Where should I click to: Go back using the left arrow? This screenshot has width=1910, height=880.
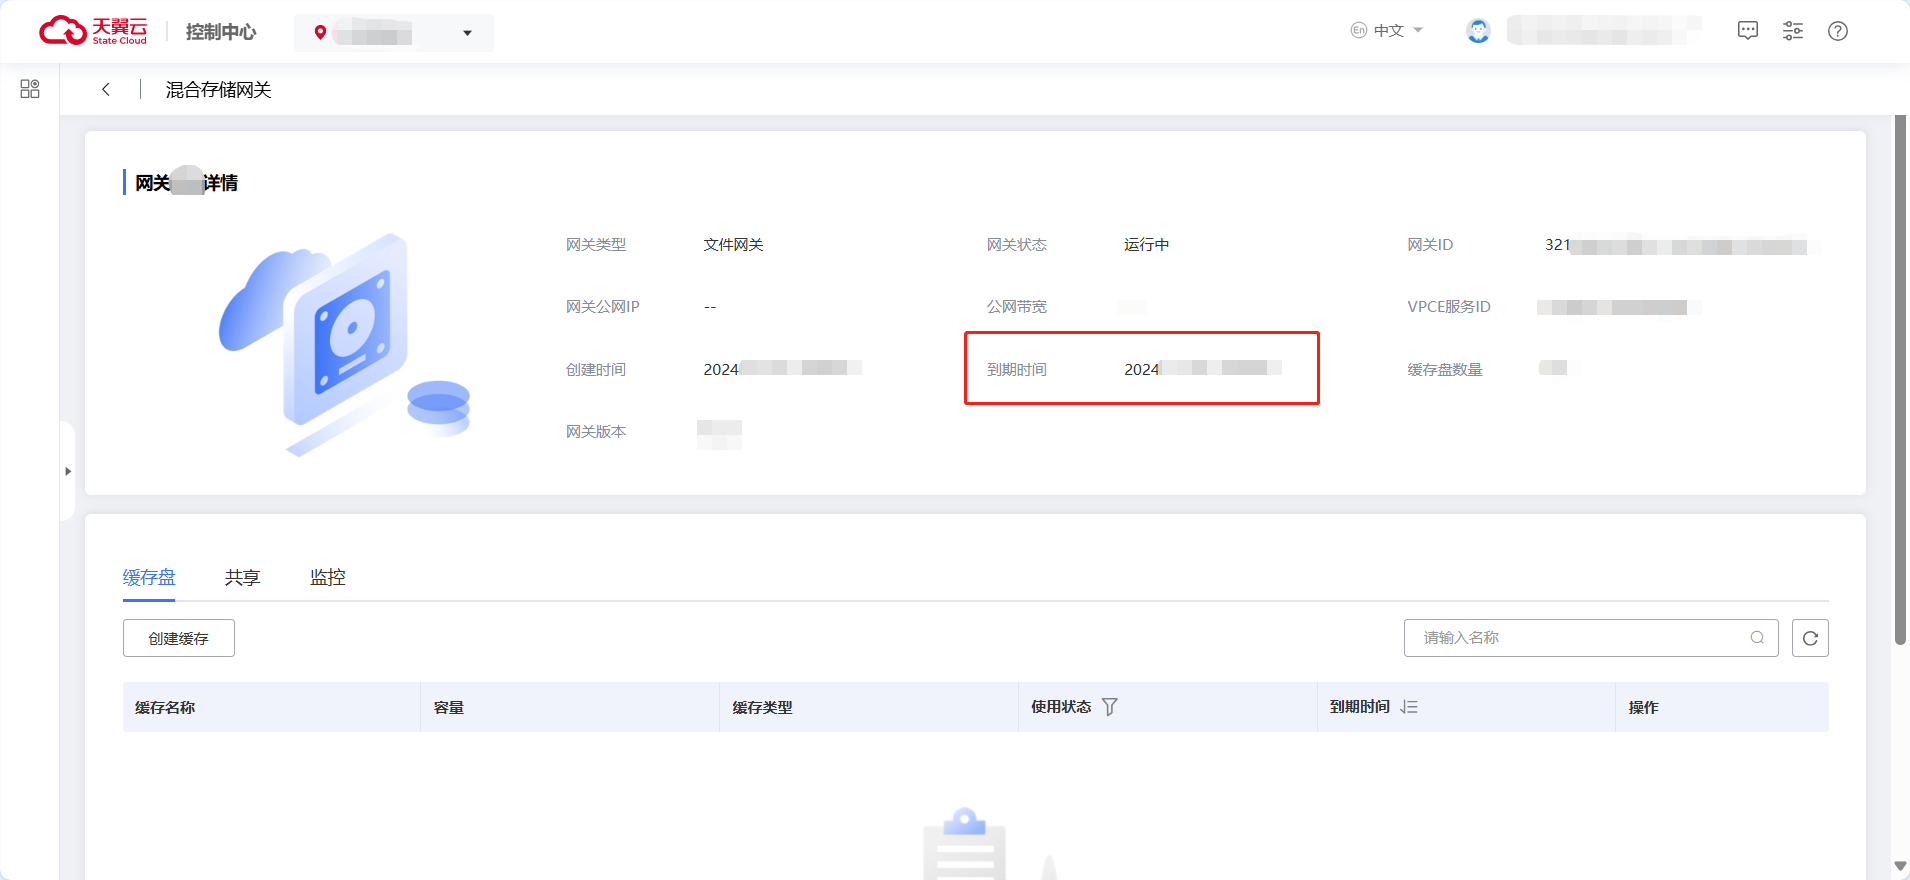106,89
